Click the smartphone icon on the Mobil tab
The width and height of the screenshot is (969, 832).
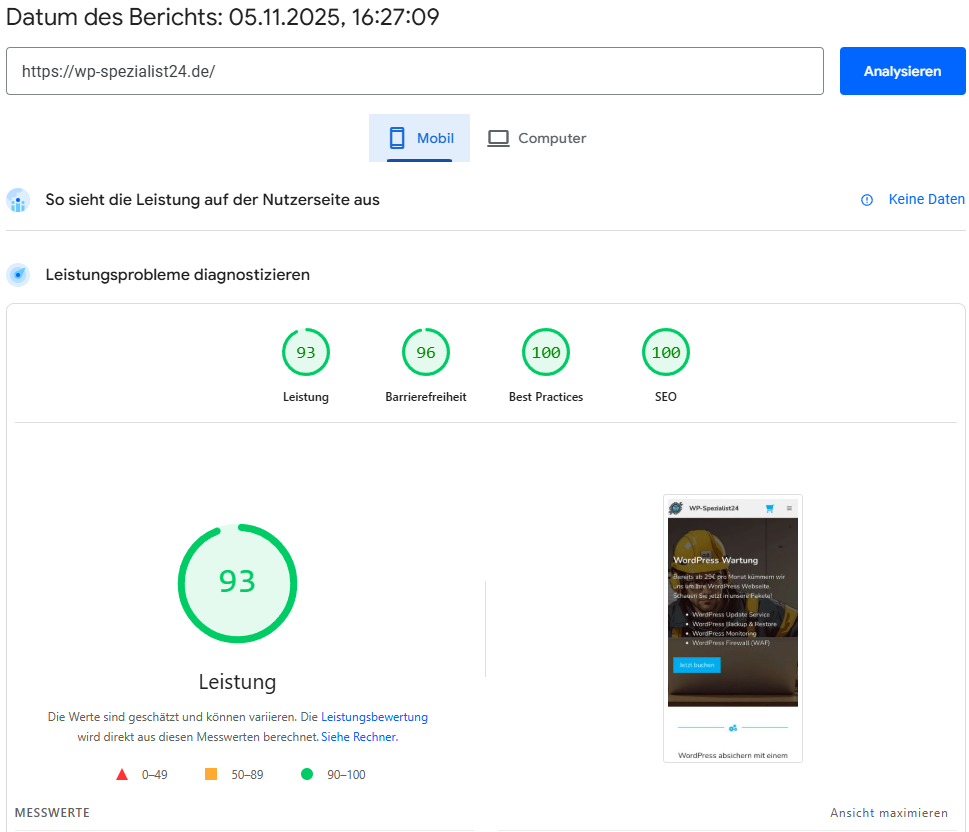398,137
